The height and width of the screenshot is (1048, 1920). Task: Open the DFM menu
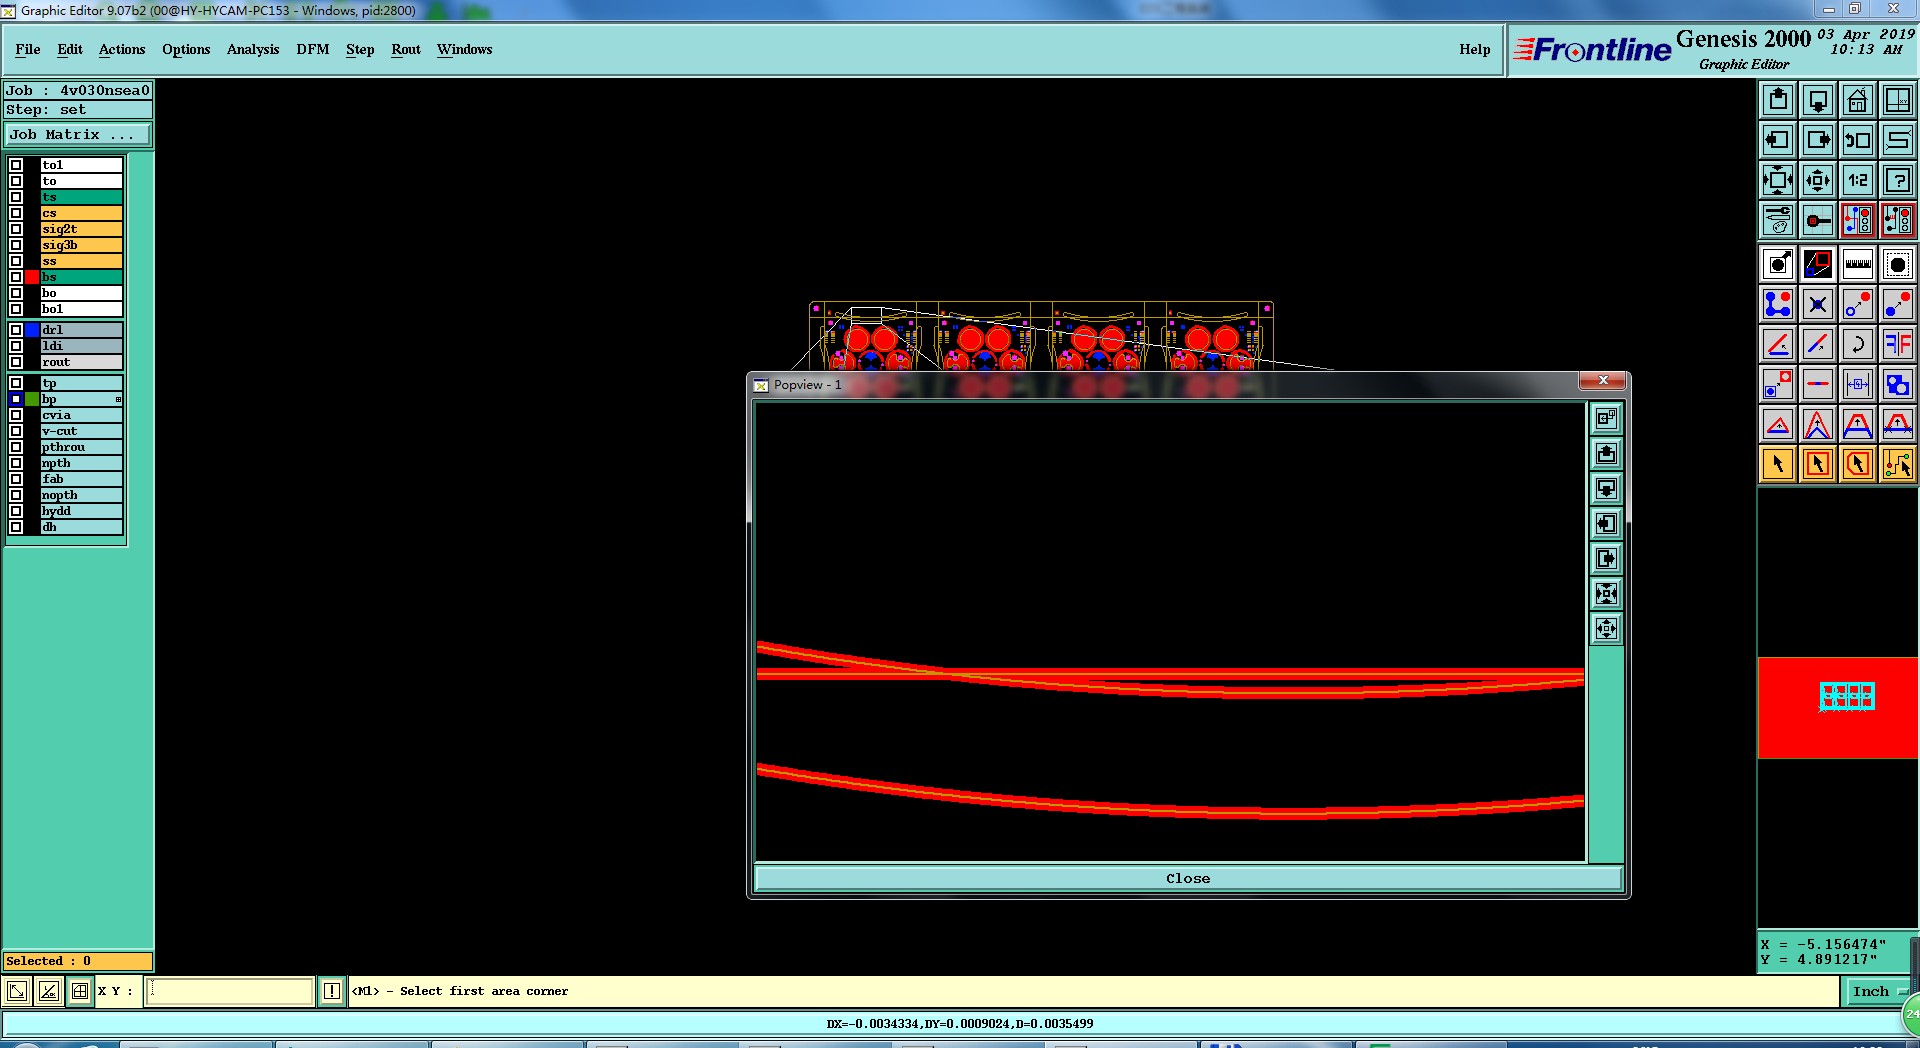313,49
